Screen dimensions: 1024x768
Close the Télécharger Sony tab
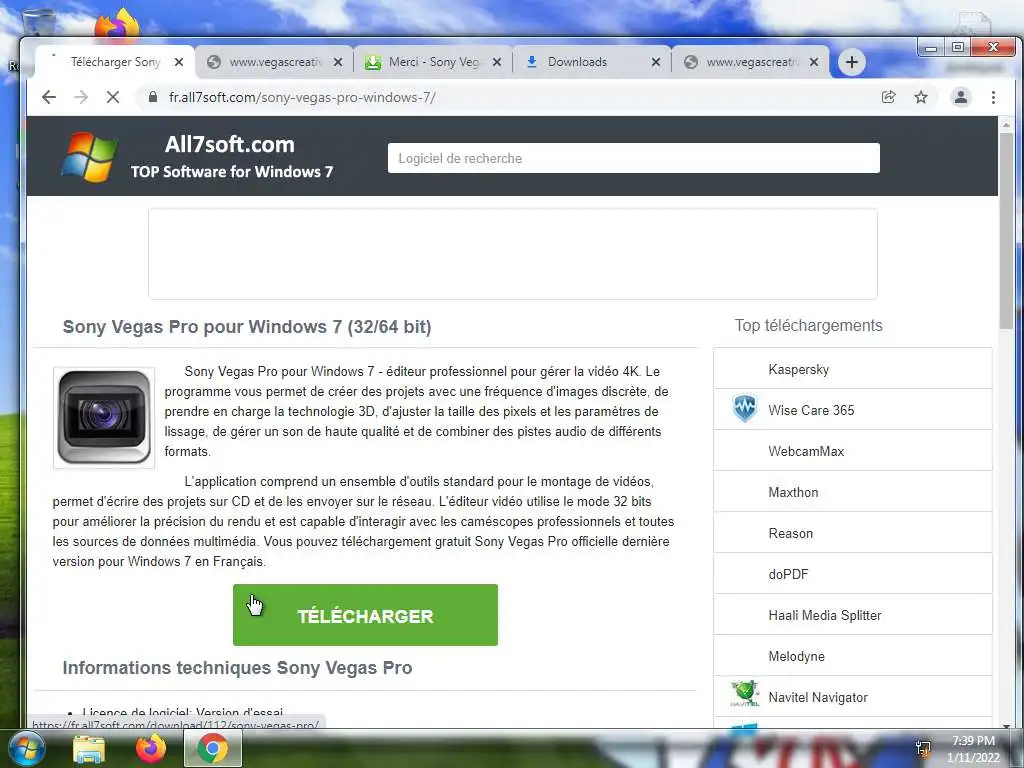pyautogui.click(x=179, y=62)
